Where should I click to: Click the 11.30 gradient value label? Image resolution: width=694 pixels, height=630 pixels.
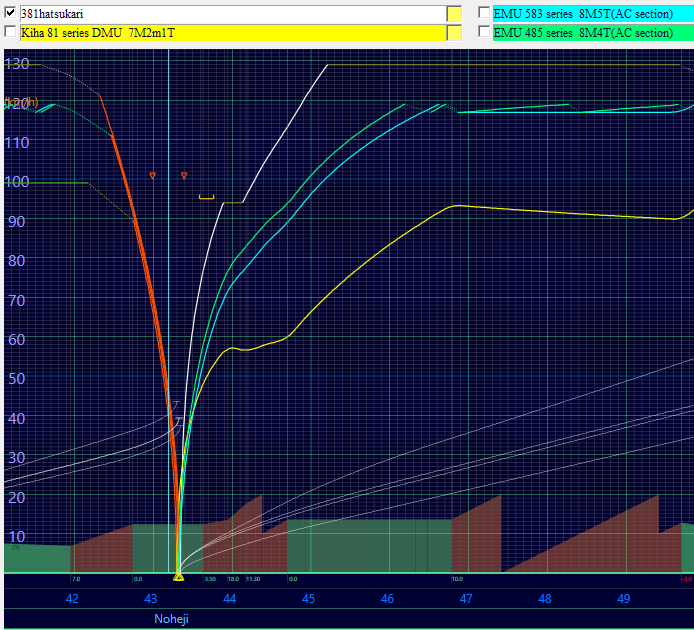click(x=253, y=579)
